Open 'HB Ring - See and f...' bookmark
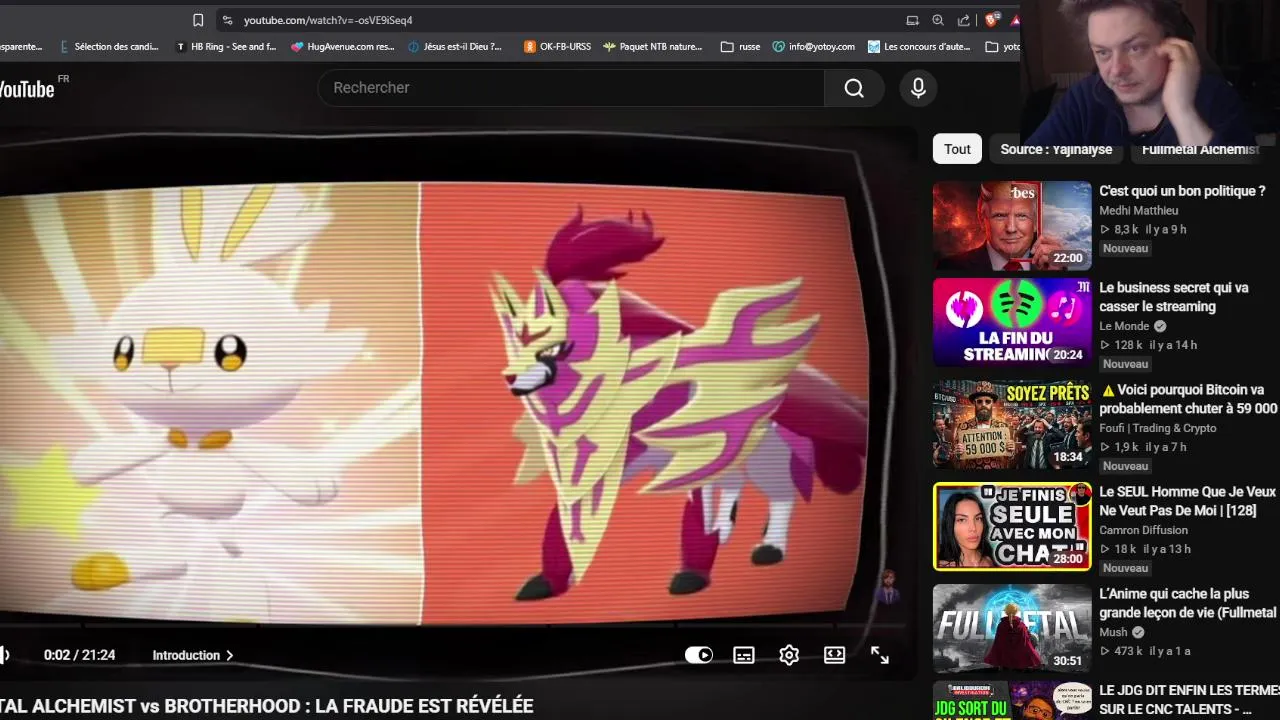 pos(226,46)
